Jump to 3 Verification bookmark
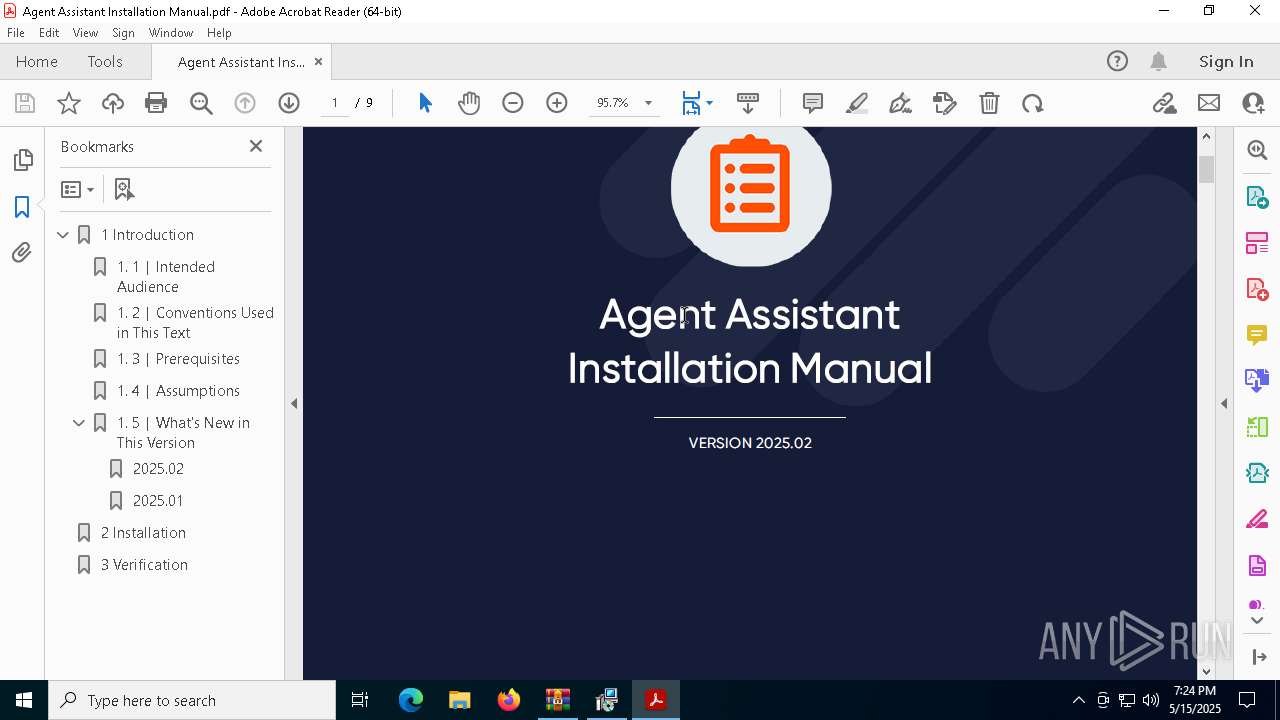This screenshot has width=1280, height=720. 144,565
